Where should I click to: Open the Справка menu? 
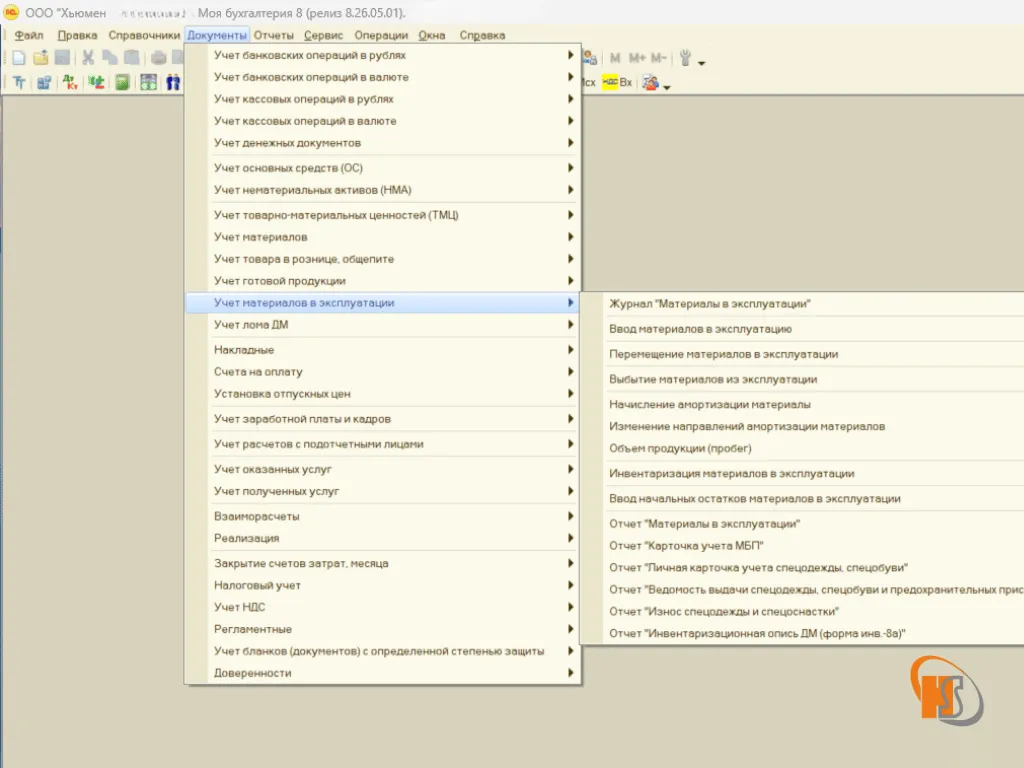pos(482,35)
